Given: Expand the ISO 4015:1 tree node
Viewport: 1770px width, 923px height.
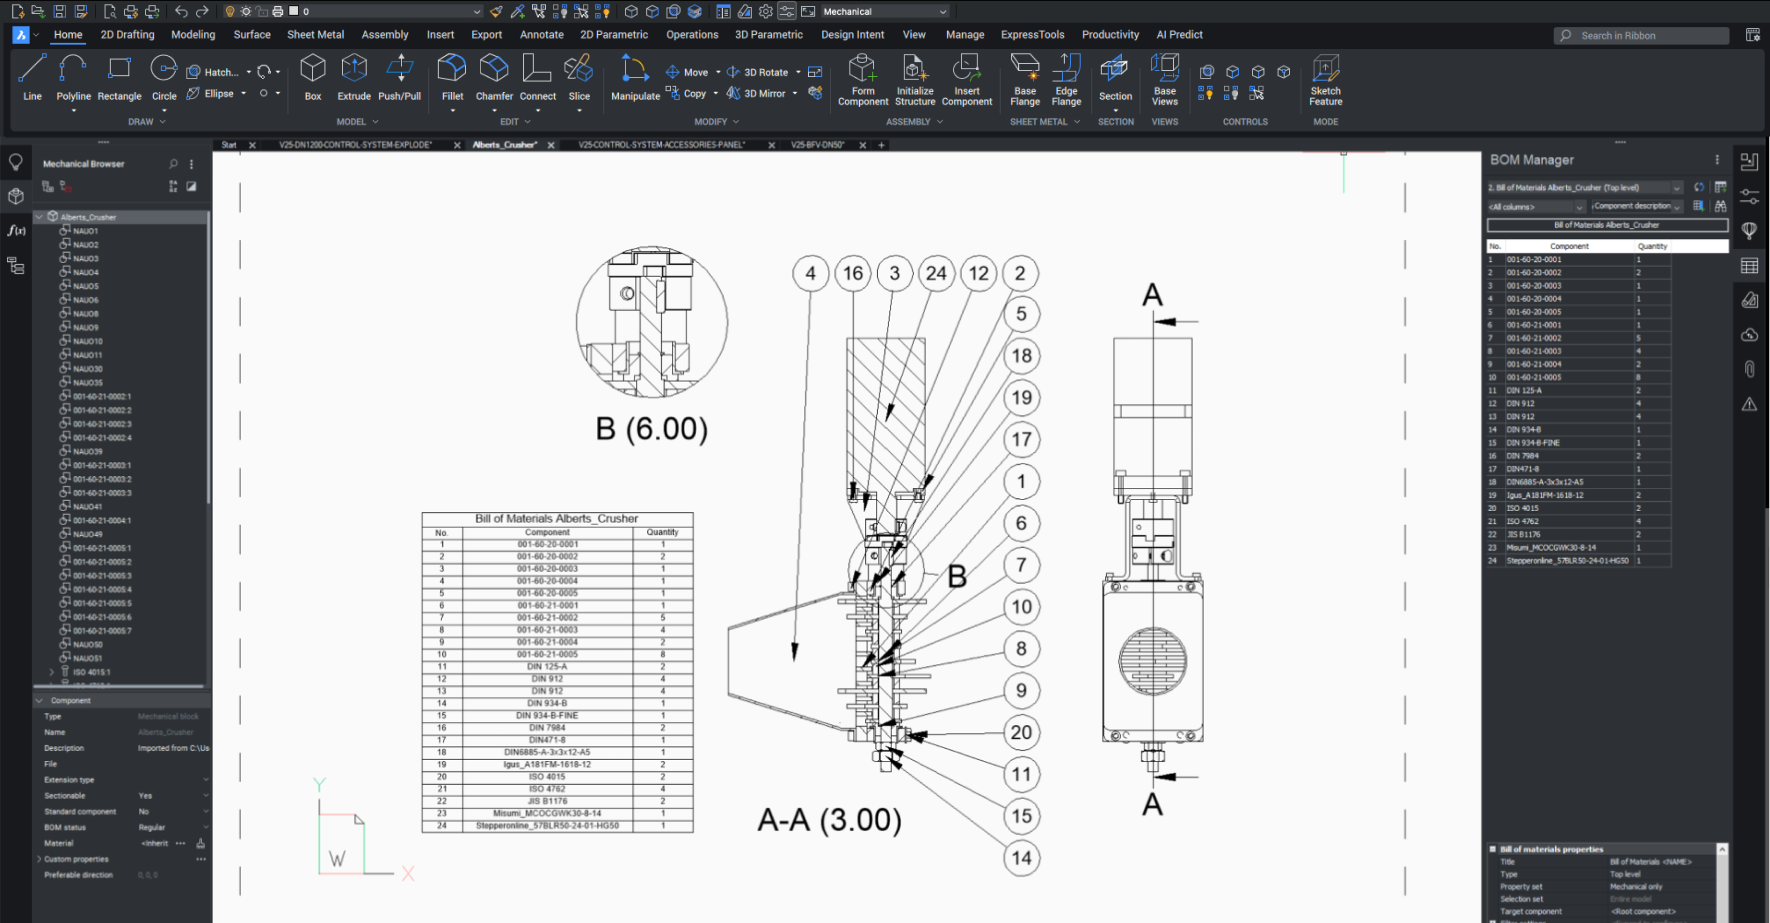Looking at the screenshot, I should [52, 672].
